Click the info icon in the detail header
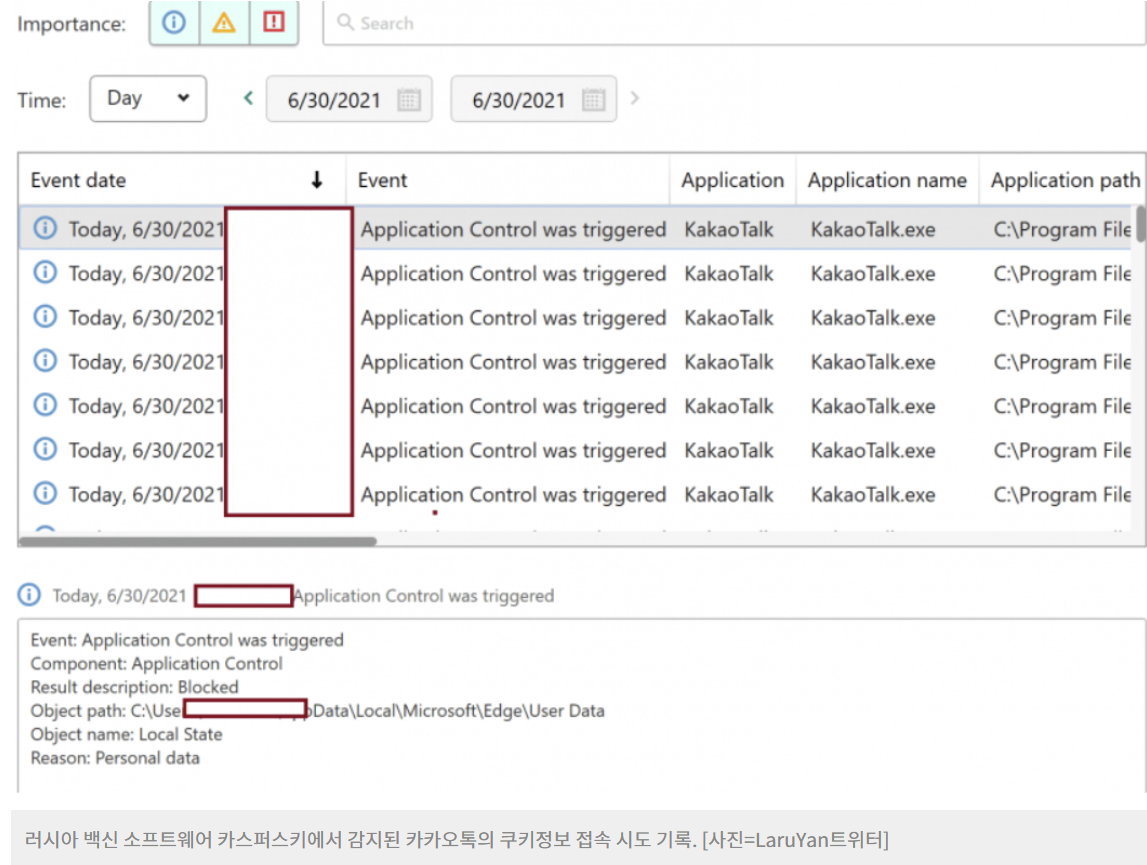Viewport: 1147px width, 865px height. tap(29, 594)
